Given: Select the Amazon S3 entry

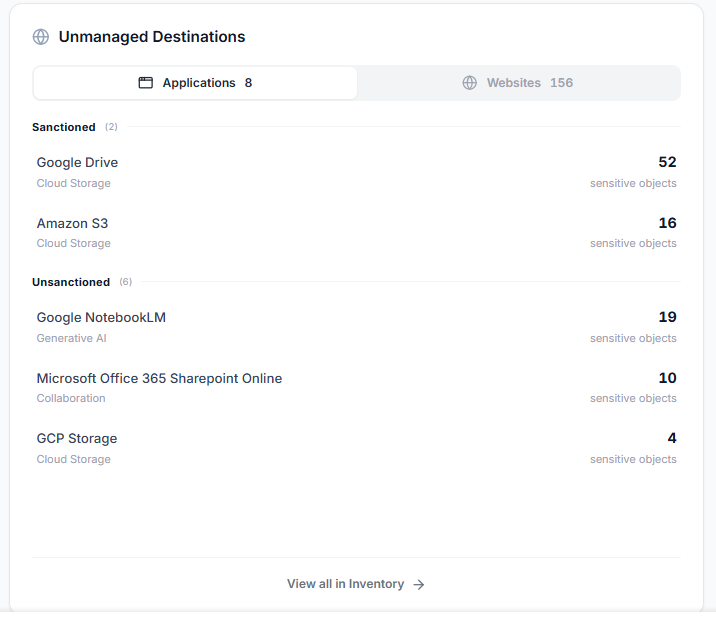Looking at the screenshot, I should [x=356, y=233].
